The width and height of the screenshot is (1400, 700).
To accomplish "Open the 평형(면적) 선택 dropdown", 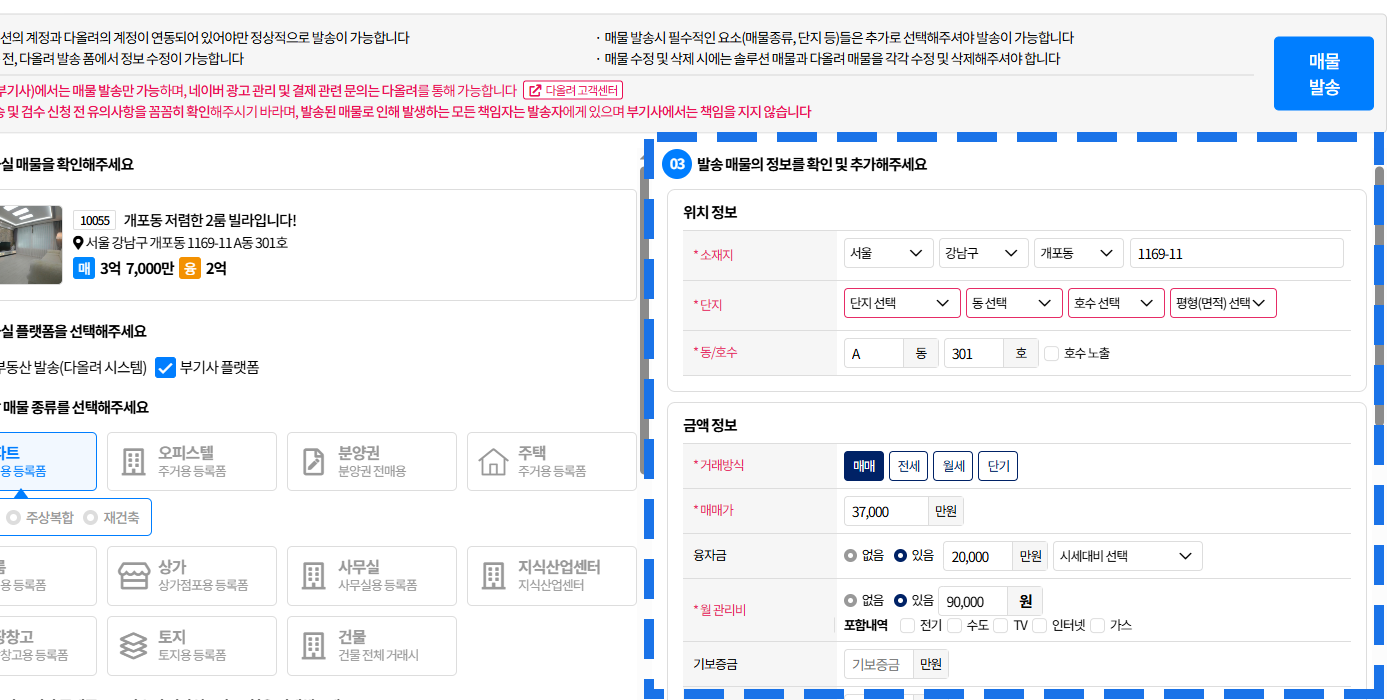I will (1222, 303).
